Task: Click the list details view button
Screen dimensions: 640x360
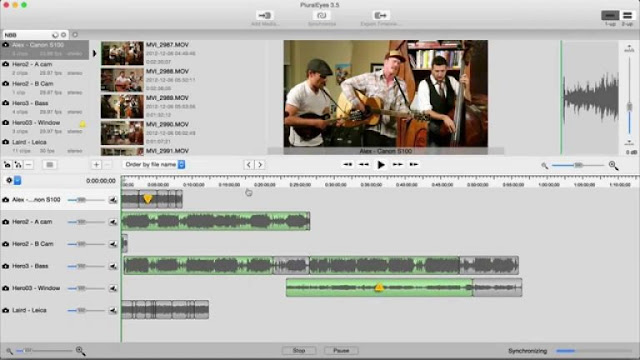Action: point(50,165)
